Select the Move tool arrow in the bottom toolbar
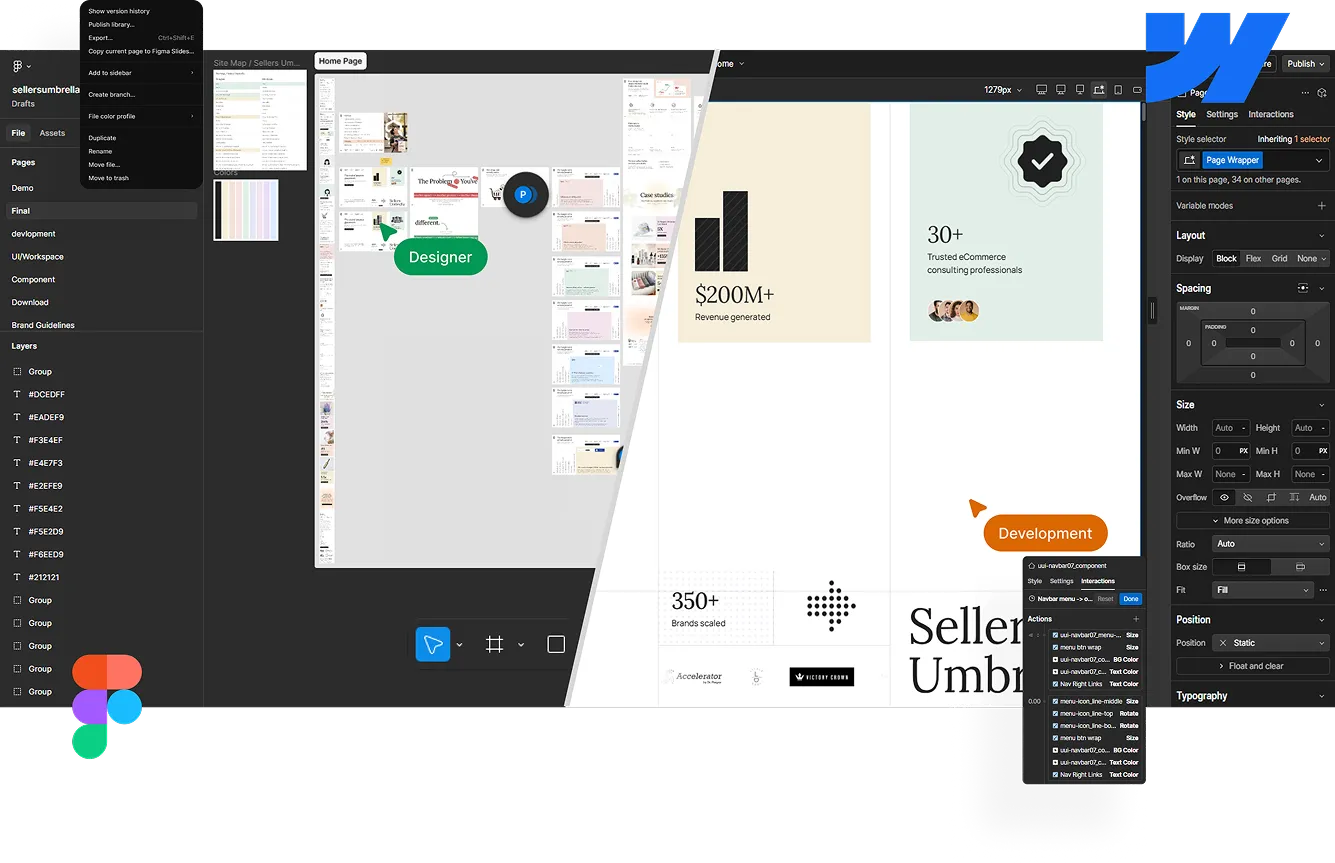This screenshot has height=863, width=1335. click(431, 644)
